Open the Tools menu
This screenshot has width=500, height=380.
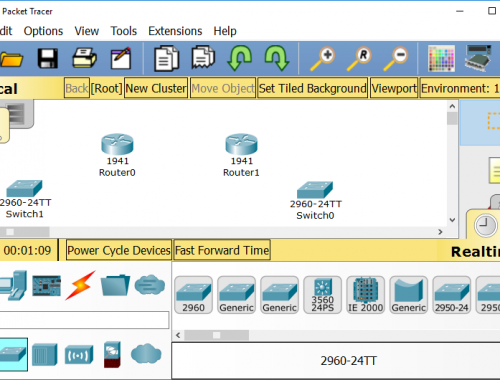pyautogui.click(x=124, y=31)
